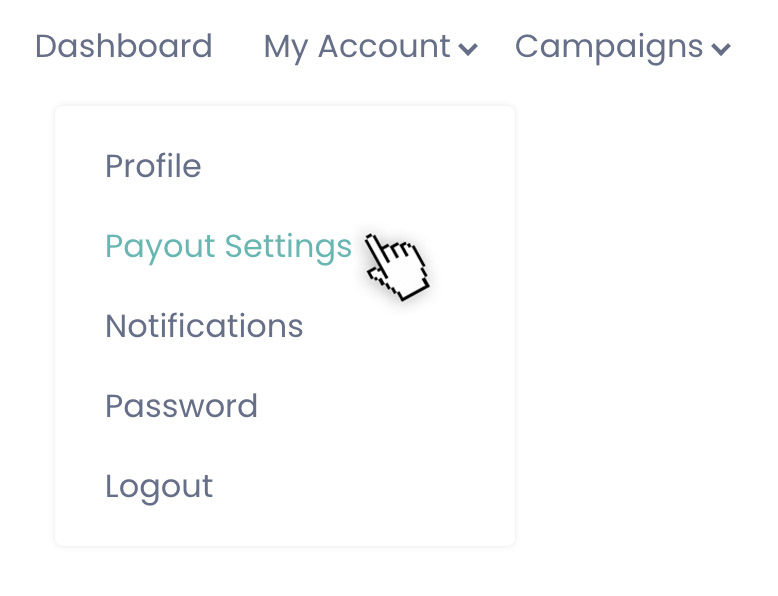Expand the My Account dropdown menu
The width and height of the screenshot is (778, 596).
370,48
